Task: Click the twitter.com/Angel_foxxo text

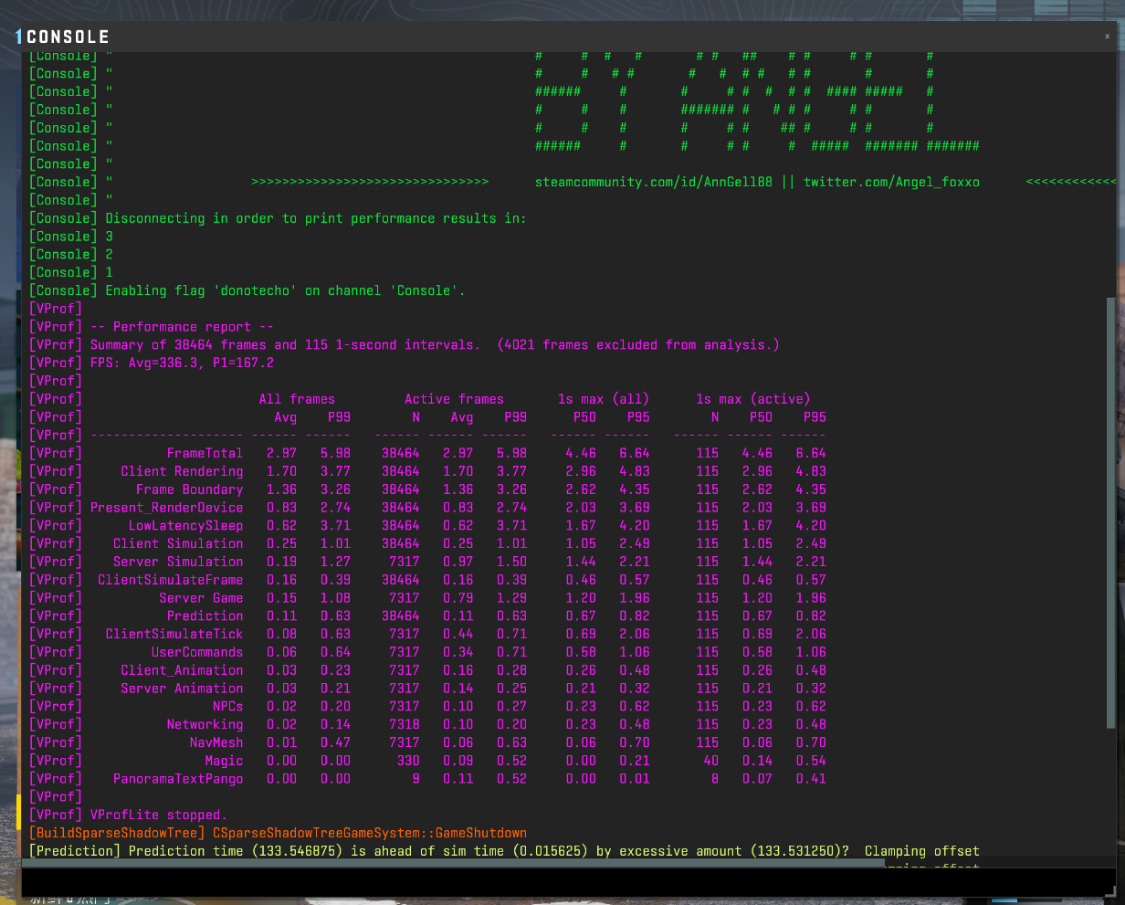Action: click(891, 182)
